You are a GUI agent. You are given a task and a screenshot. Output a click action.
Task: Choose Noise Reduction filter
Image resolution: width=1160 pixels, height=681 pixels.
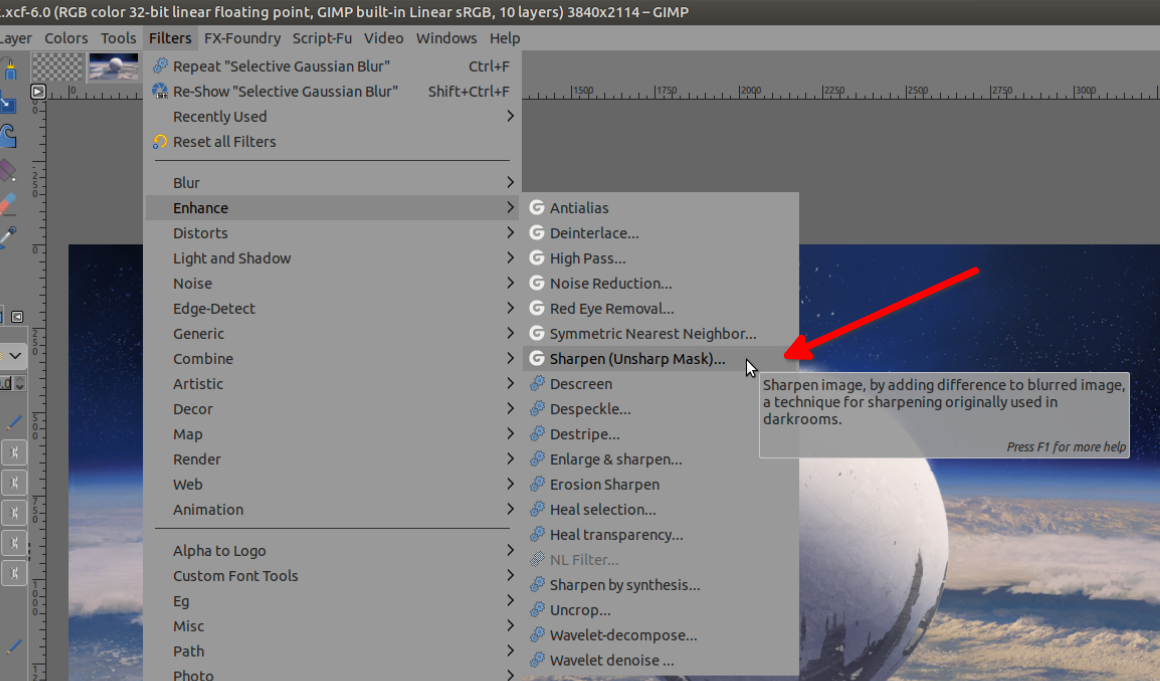(661, 283)
